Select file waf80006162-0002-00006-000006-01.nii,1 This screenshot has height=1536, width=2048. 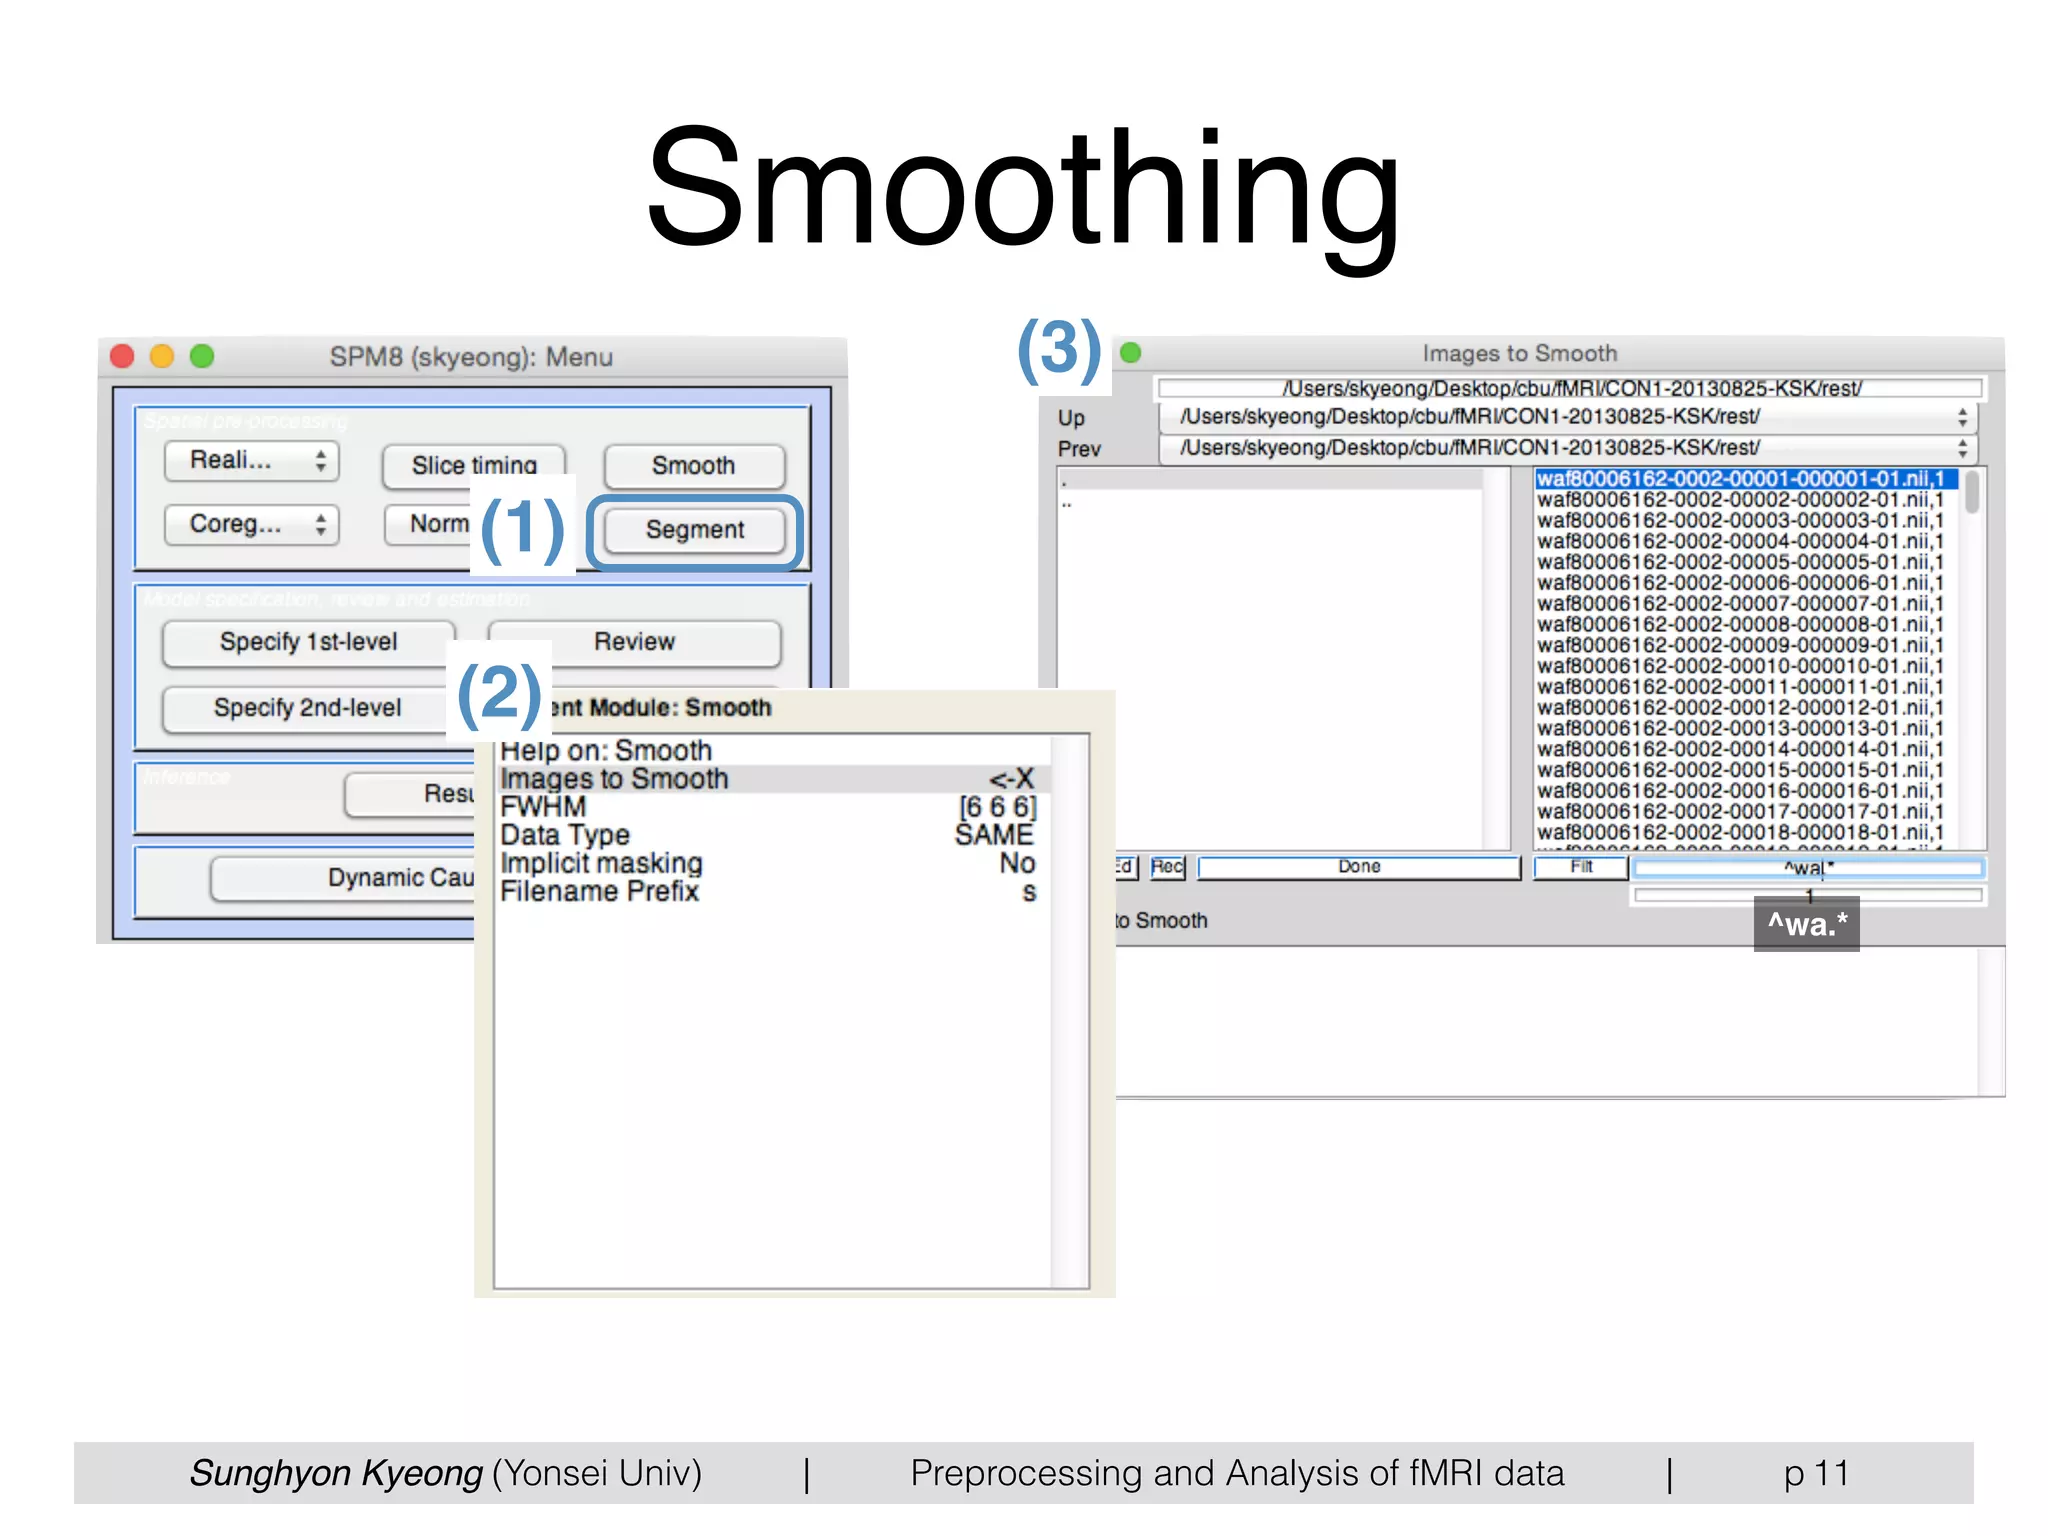[1746, 583]
